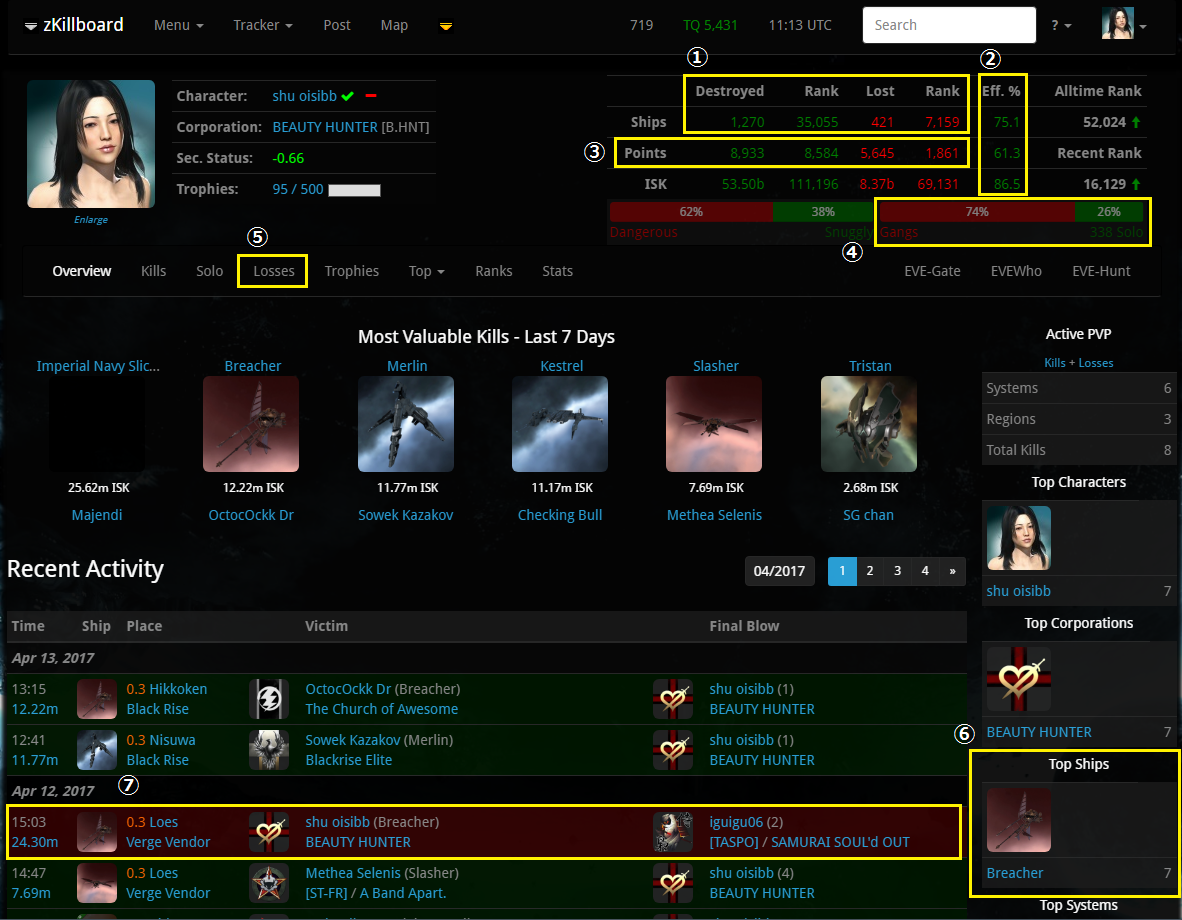Click the Search input field
Viewport: 1182px width, 920px height.
click(x=948, y=25)
